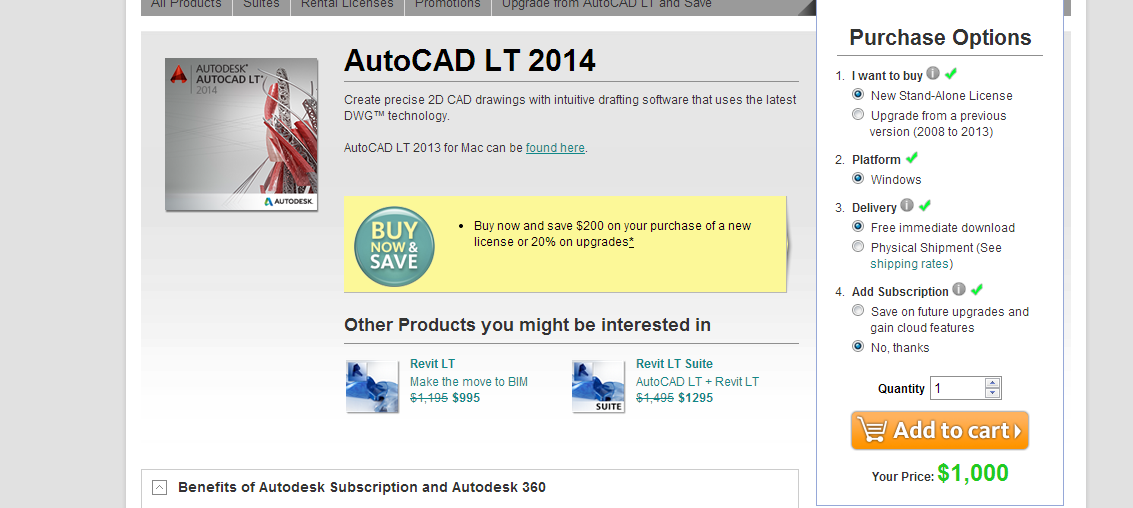The width and height of the screenshot is (1133, 508).
Task: Choose Physical Shipment delivery option
Action: [x=858, y=246]
